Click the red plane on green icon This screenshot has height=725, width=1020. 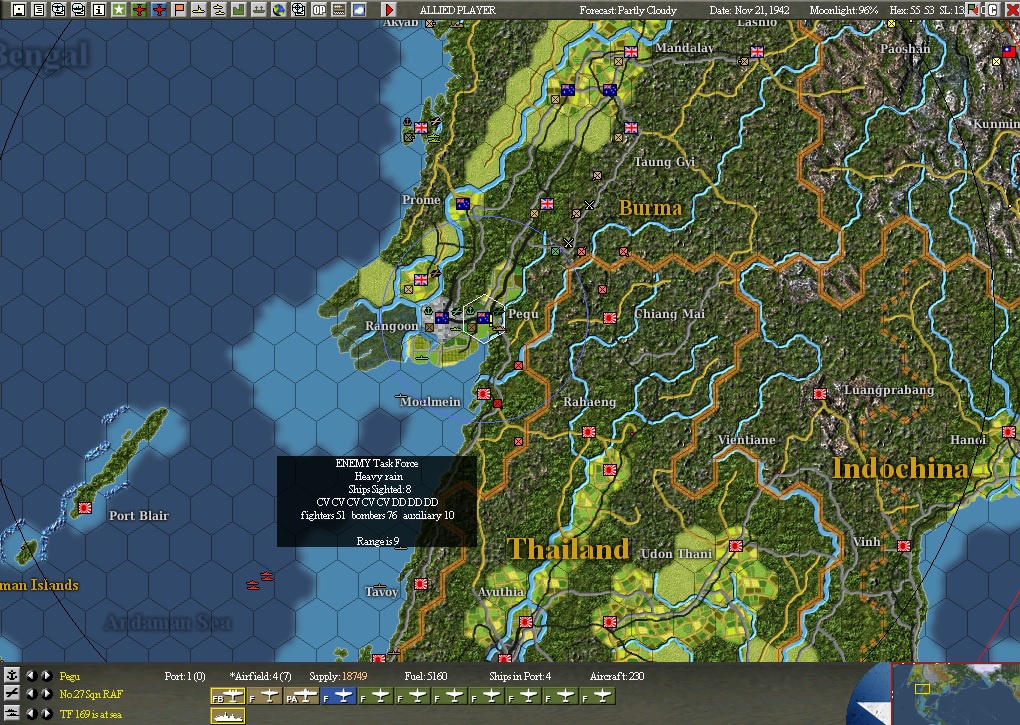(x=139, y=10)
